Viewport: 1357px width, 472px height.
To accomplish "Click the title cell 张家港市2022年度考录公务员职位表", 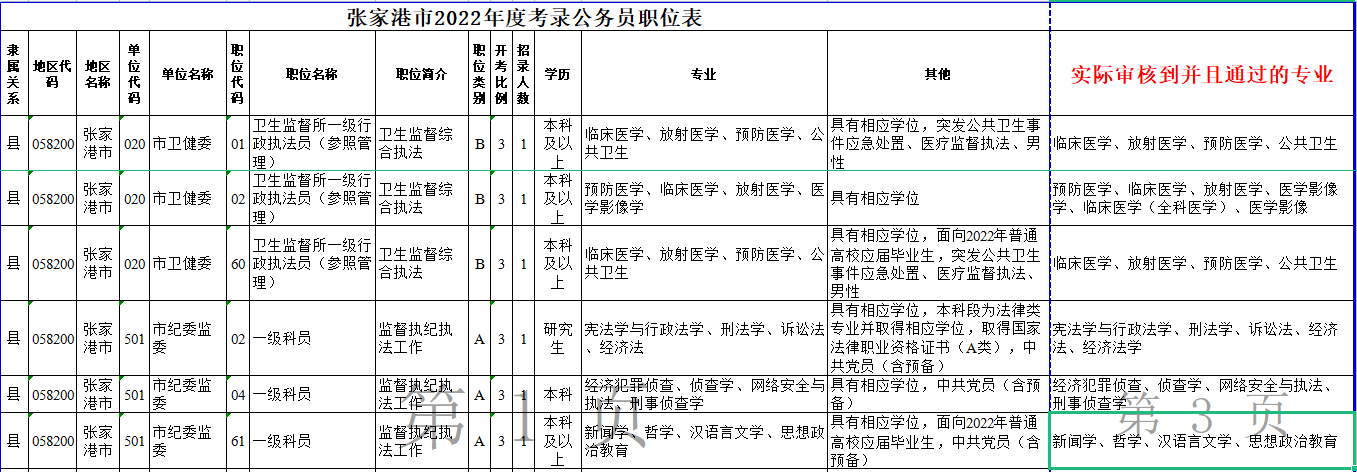I will pyautogui.click(x=524, y=17).
